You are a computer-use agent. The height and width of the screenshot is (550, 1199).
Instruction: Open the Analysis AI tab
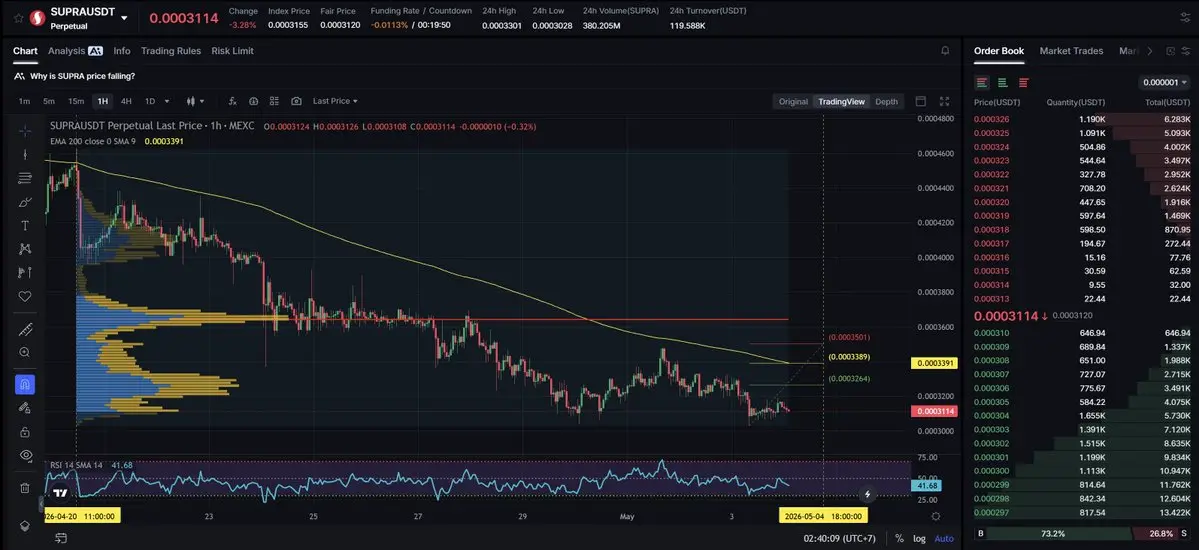tap(75, 50)
